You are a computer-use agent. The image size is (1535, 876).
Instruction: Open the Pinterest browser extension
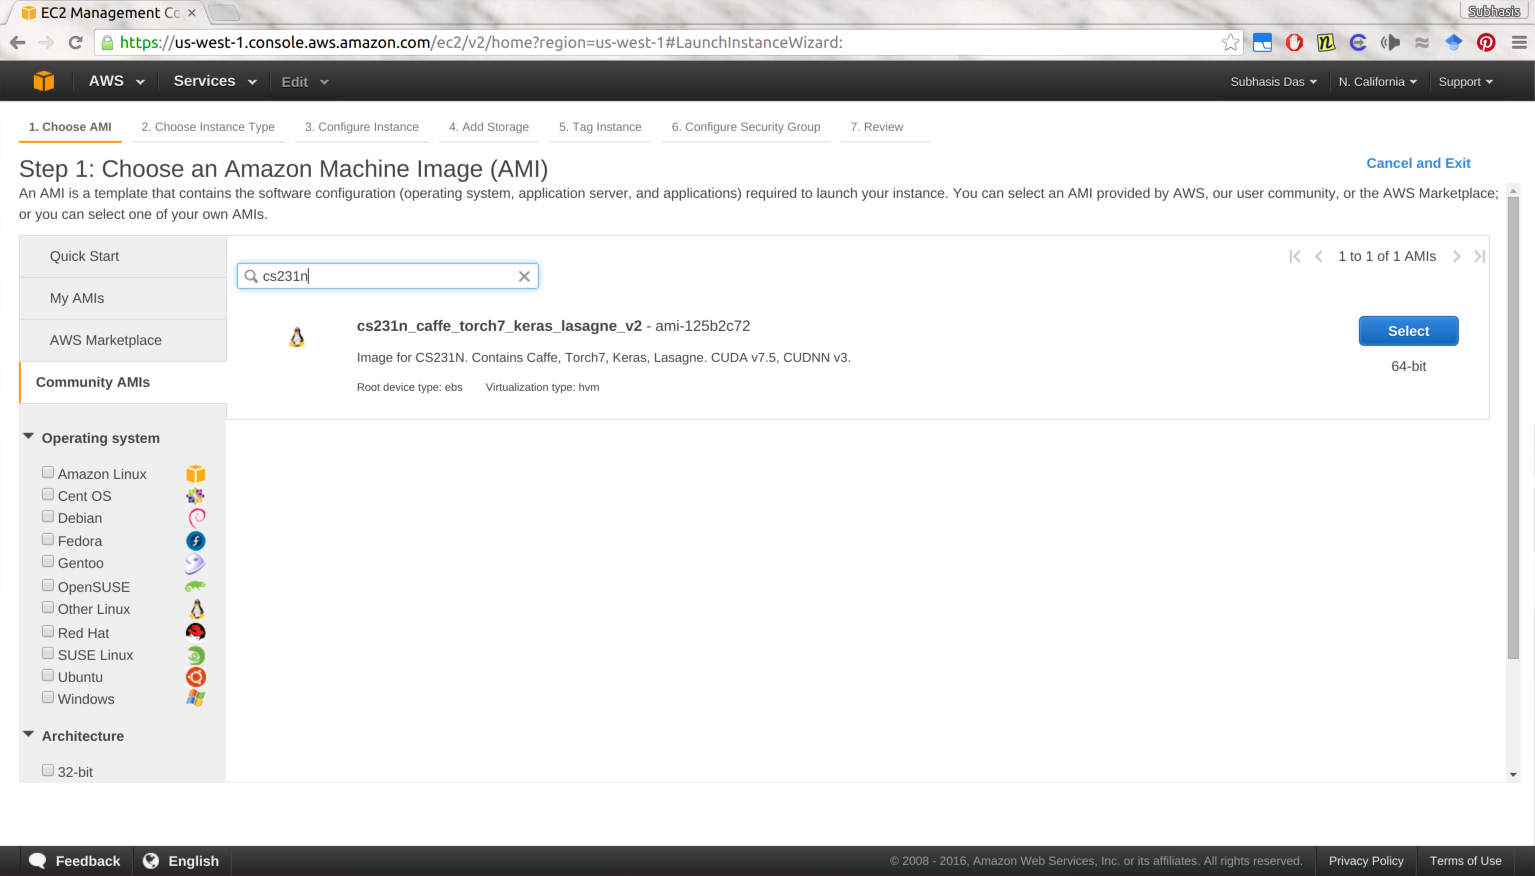[1486, 42]
